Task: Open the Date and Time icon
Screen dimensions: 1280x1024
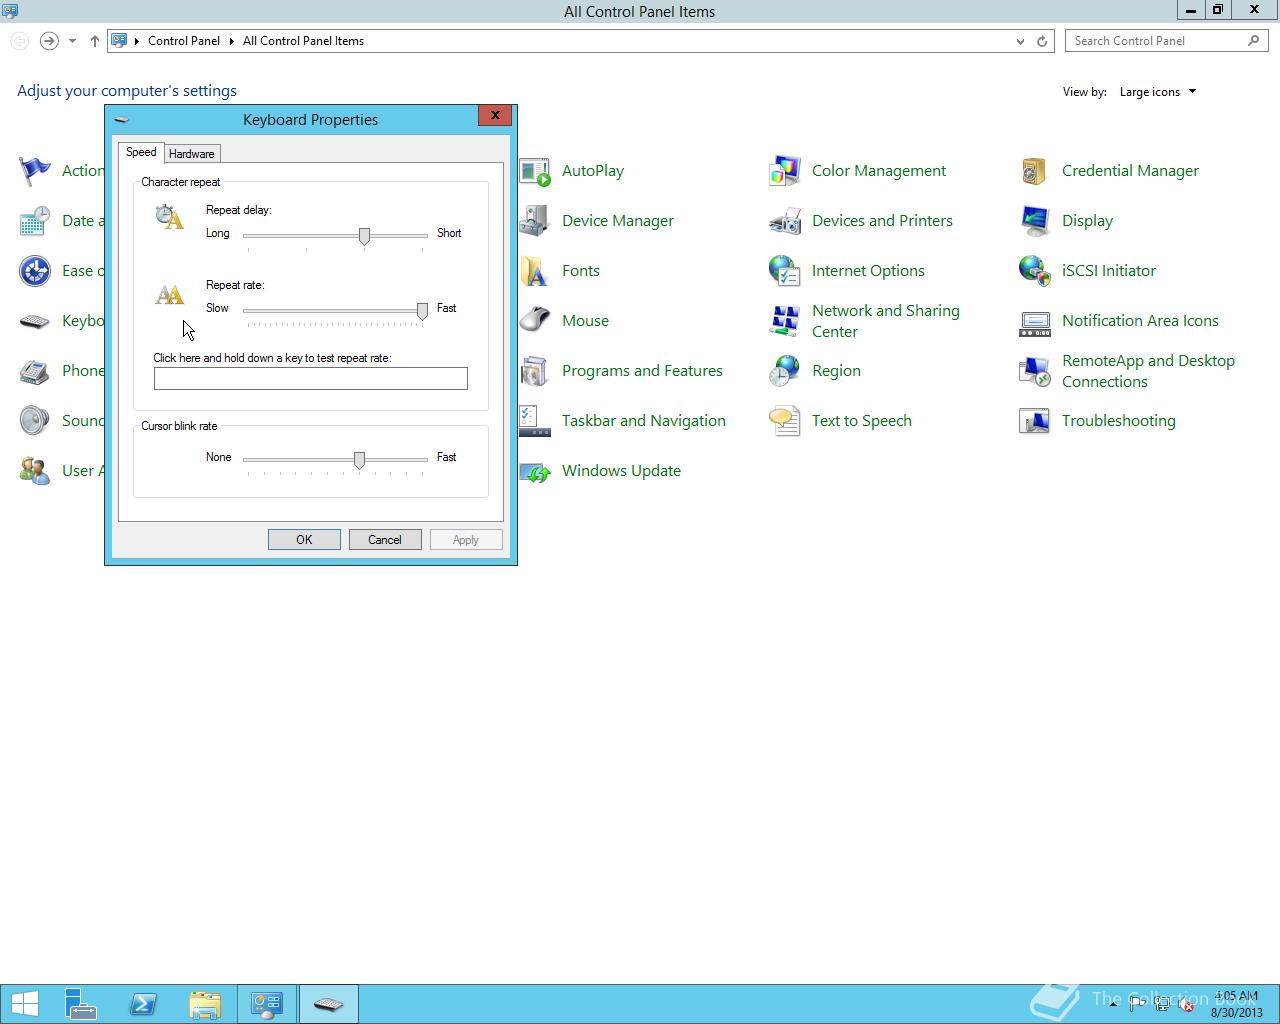Action: (35, 221)
